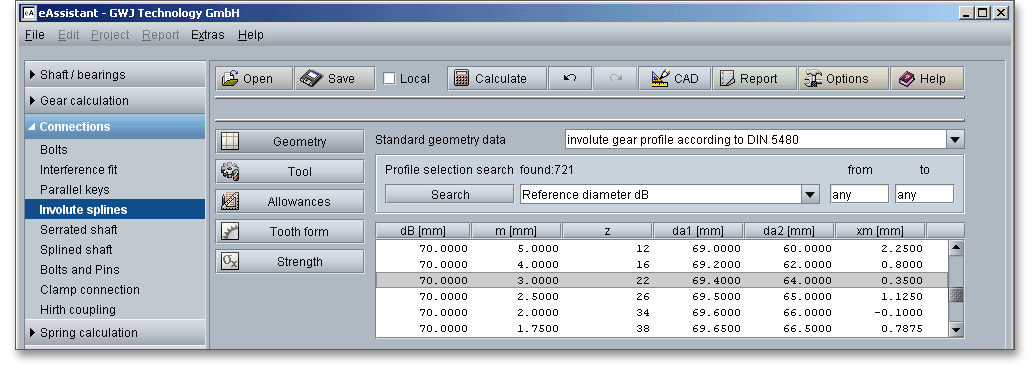Click the Search button
The image size is (1030, 365).
coord(450,194)
